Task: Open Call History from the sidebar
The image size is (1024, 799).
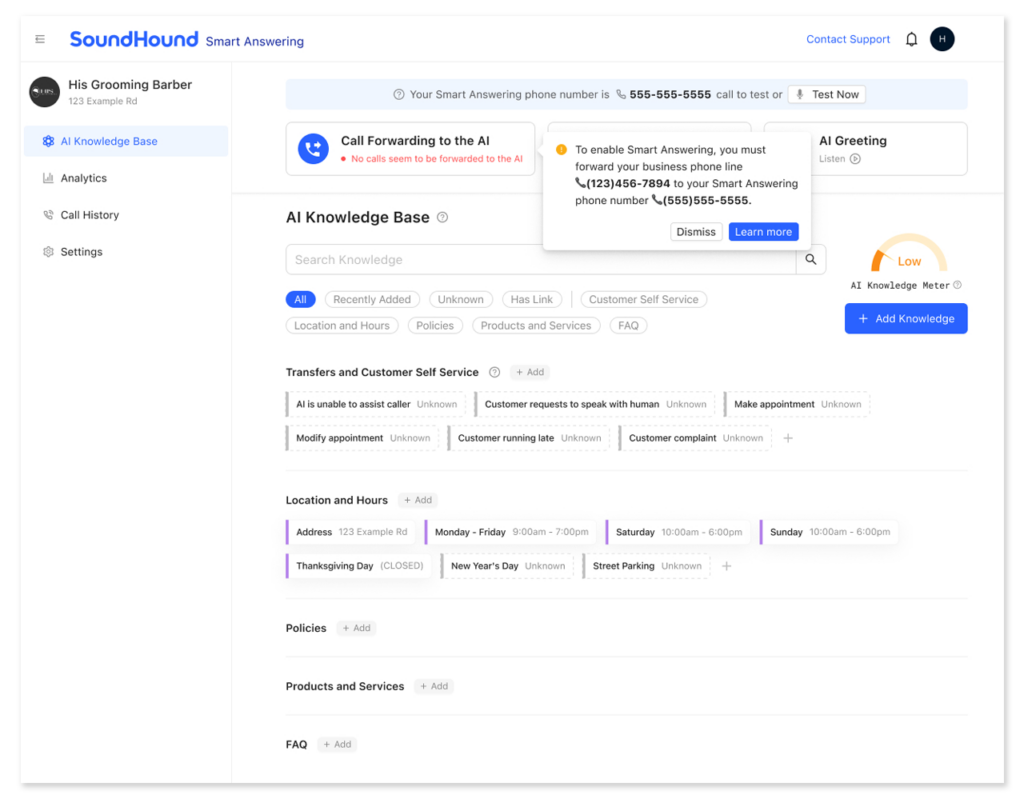Action: (x=125, y=215)
